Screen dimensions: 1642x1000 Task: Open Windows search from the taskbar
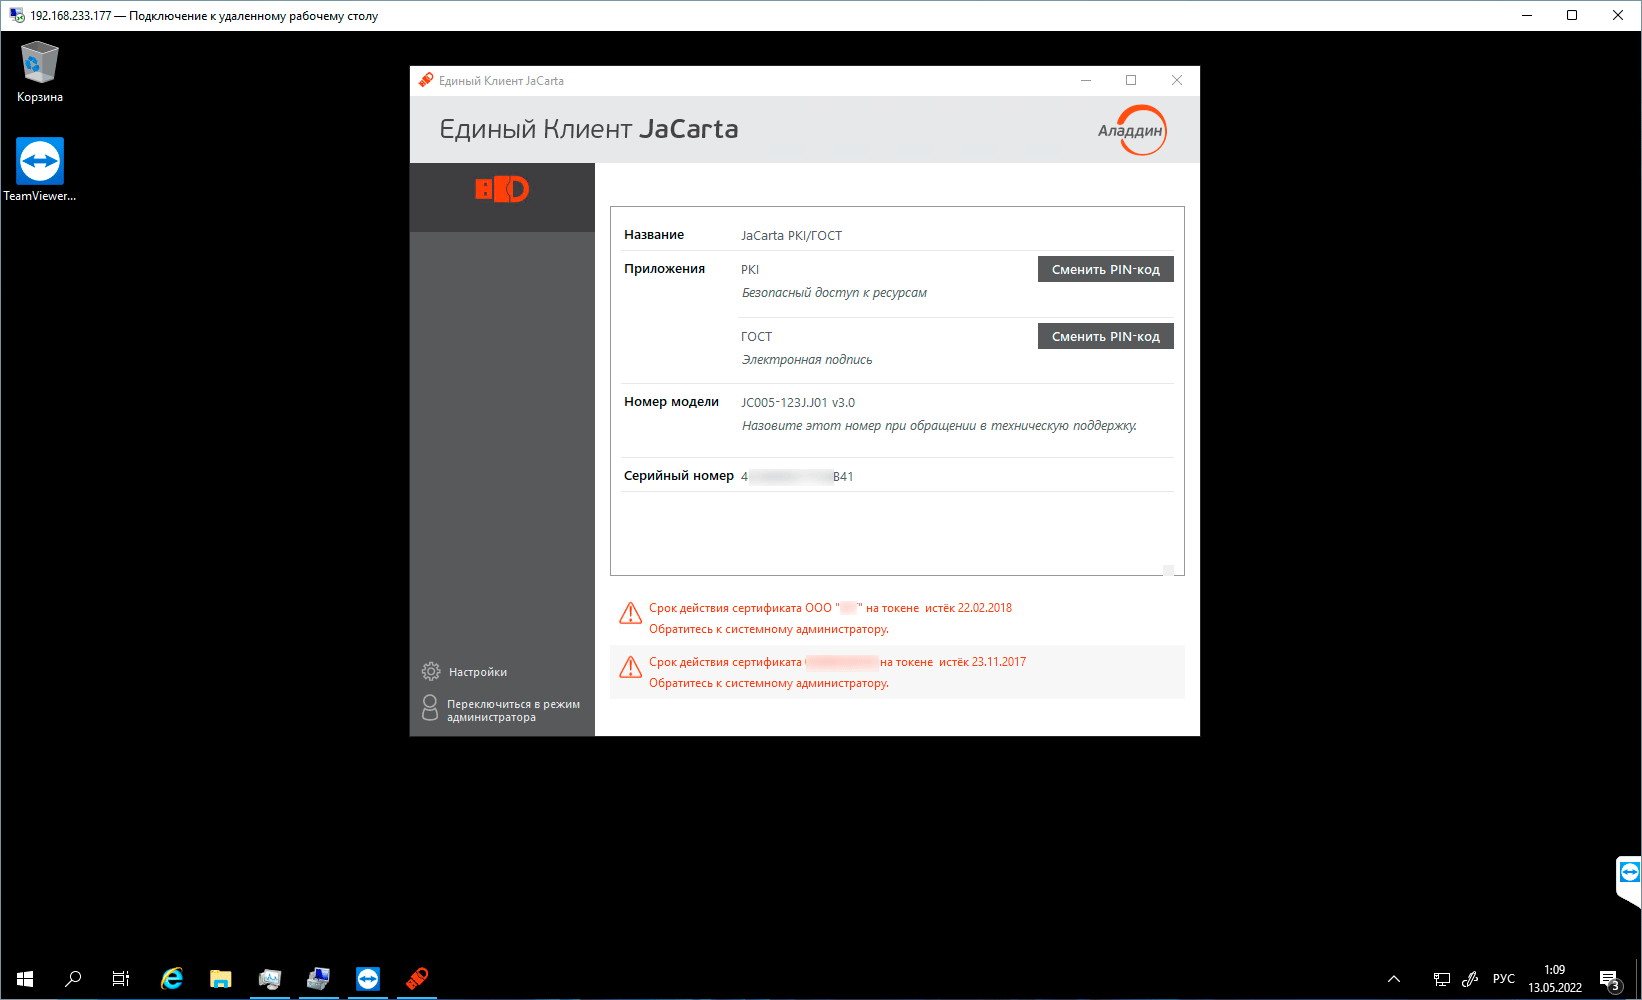click(x=73, y=979)
